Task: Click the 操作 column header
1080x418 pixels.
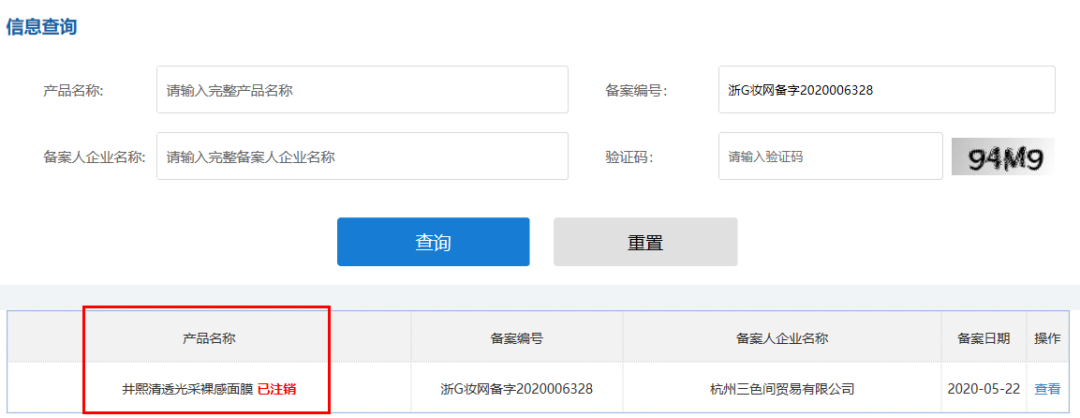Action: coord(1047,338)
